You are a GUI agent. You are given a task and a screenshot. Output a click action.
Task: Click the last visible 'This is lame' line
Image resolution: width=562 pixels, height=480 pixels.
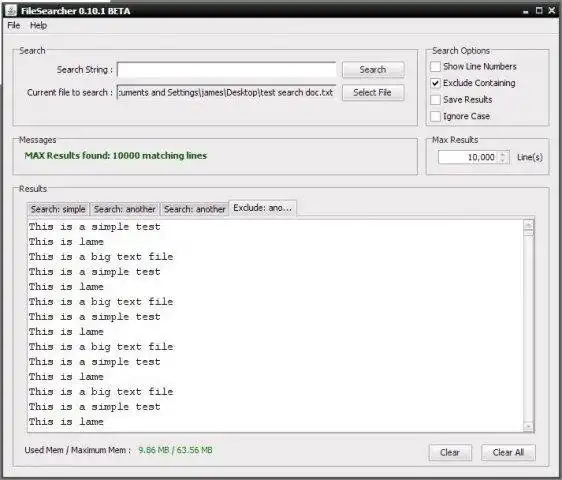pyautogui.click(x=66, y=422)
